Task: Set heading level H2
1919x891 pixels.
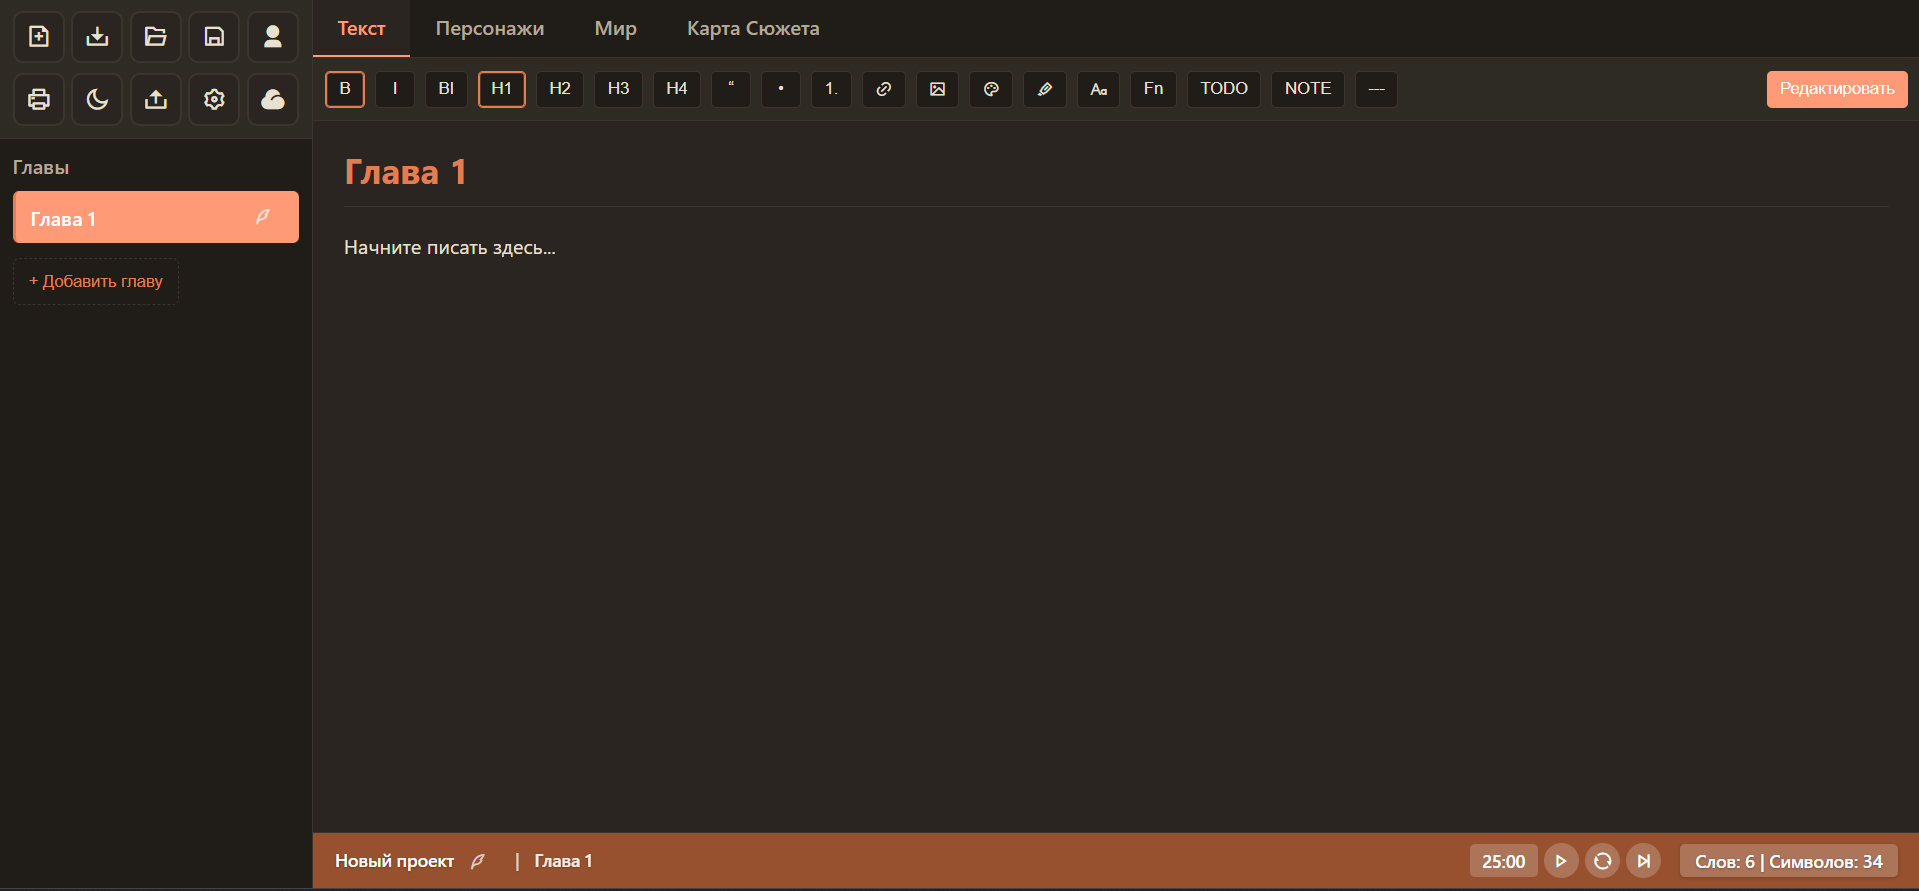Action: point(560,89)
